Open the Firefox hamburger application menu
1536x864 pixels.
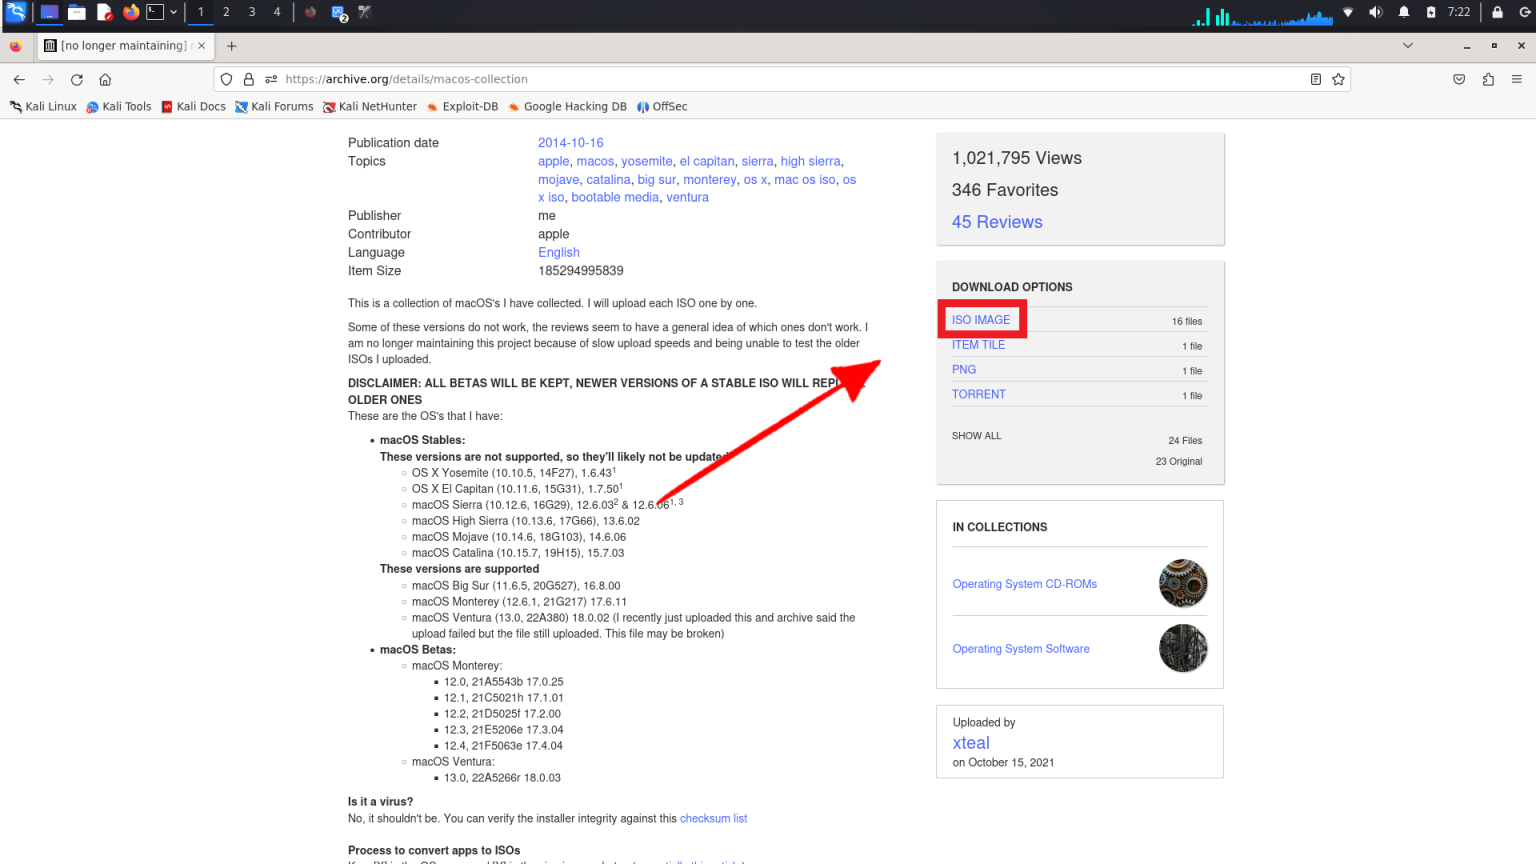click(x=1516, y=80)
